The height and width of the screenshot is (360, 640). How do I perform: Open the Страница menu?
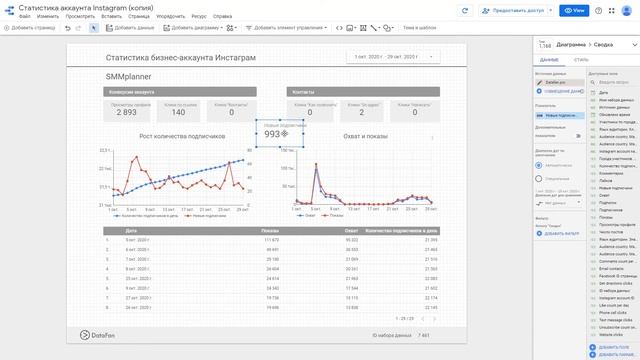139,16
